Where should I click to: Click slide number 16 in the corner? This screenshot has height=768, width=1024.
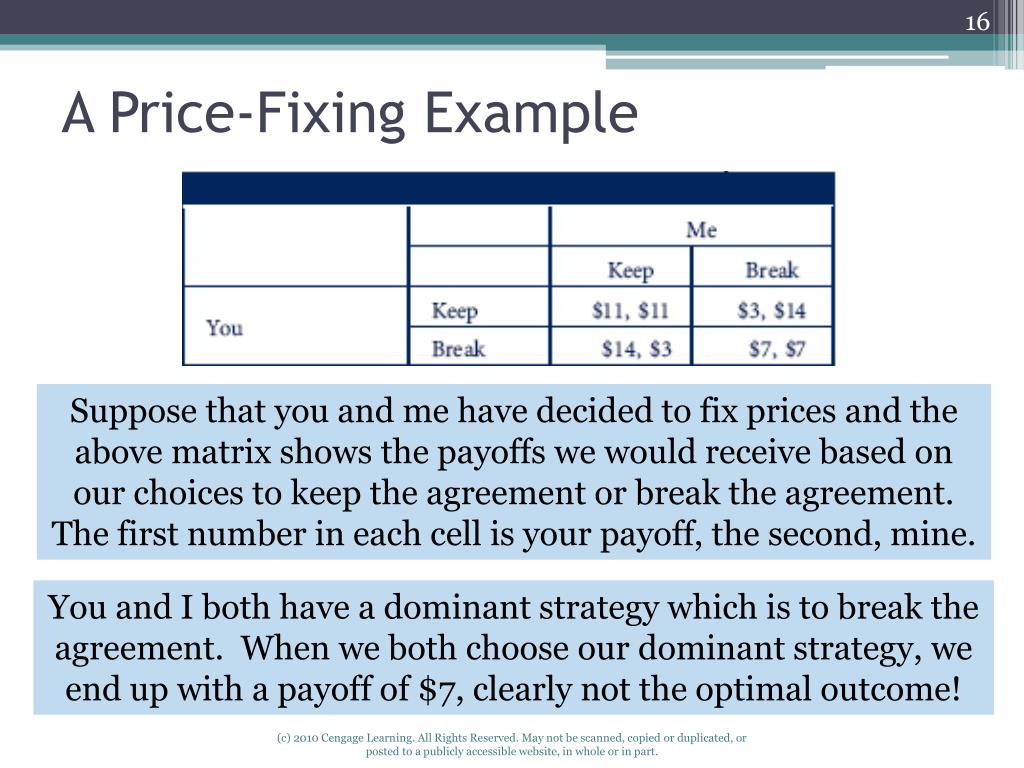click(x=977, y=22)
